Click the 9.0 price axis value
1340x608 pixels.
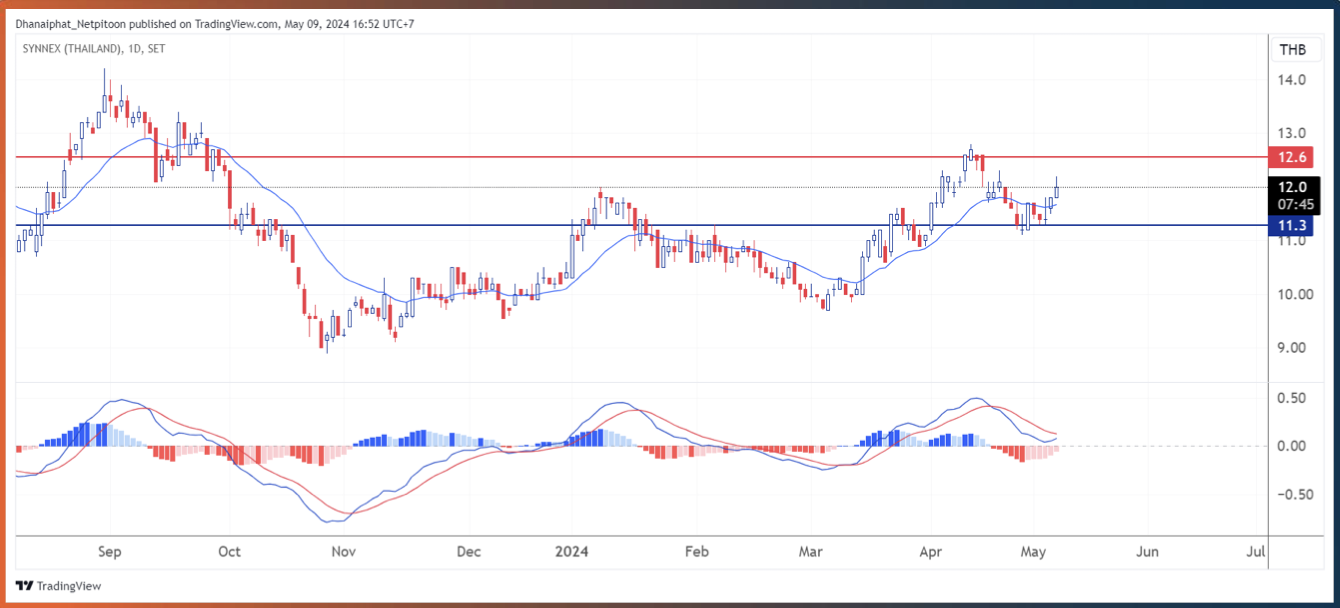click(1291, 348)
